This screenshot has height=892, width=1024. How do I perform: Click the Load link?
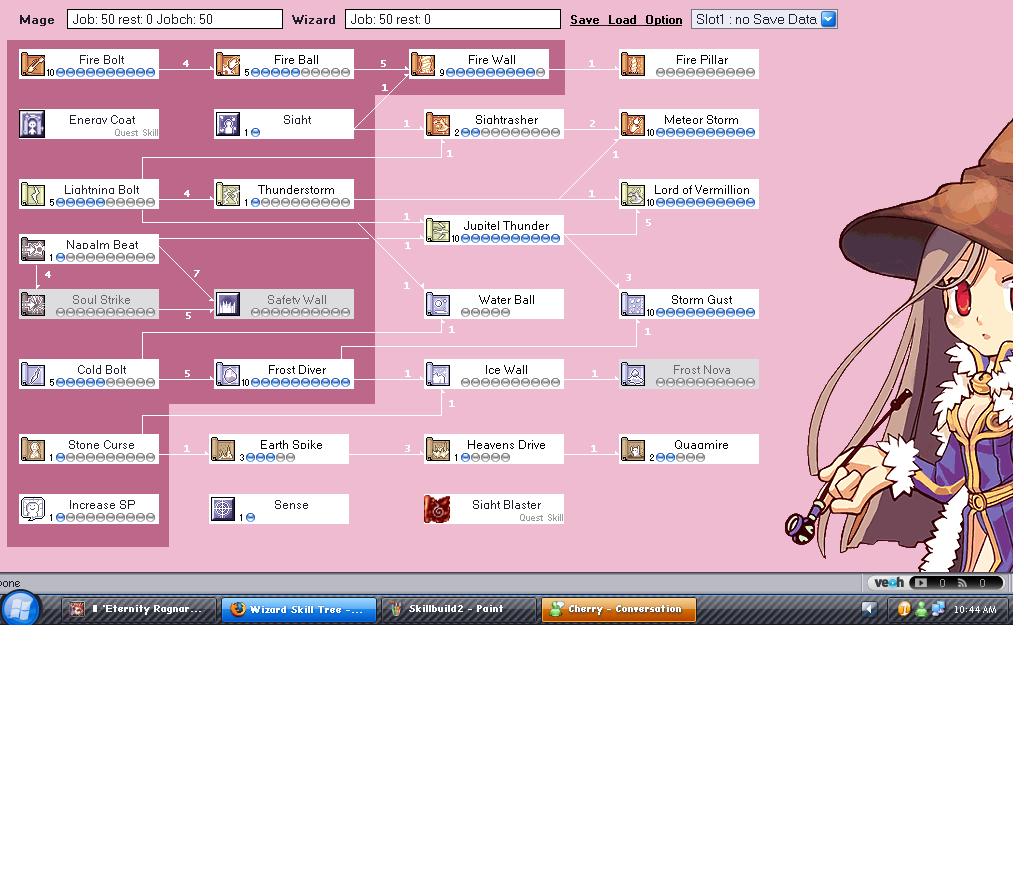(x=622, y=20)
